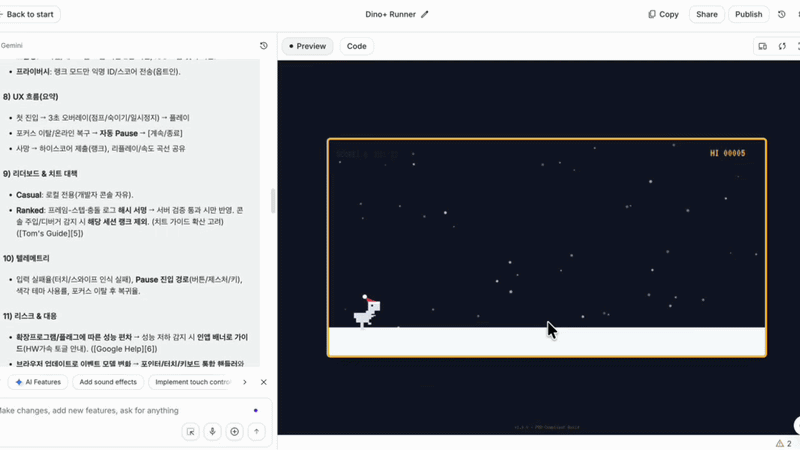Switch to the Preview tab

click(307, 46)
